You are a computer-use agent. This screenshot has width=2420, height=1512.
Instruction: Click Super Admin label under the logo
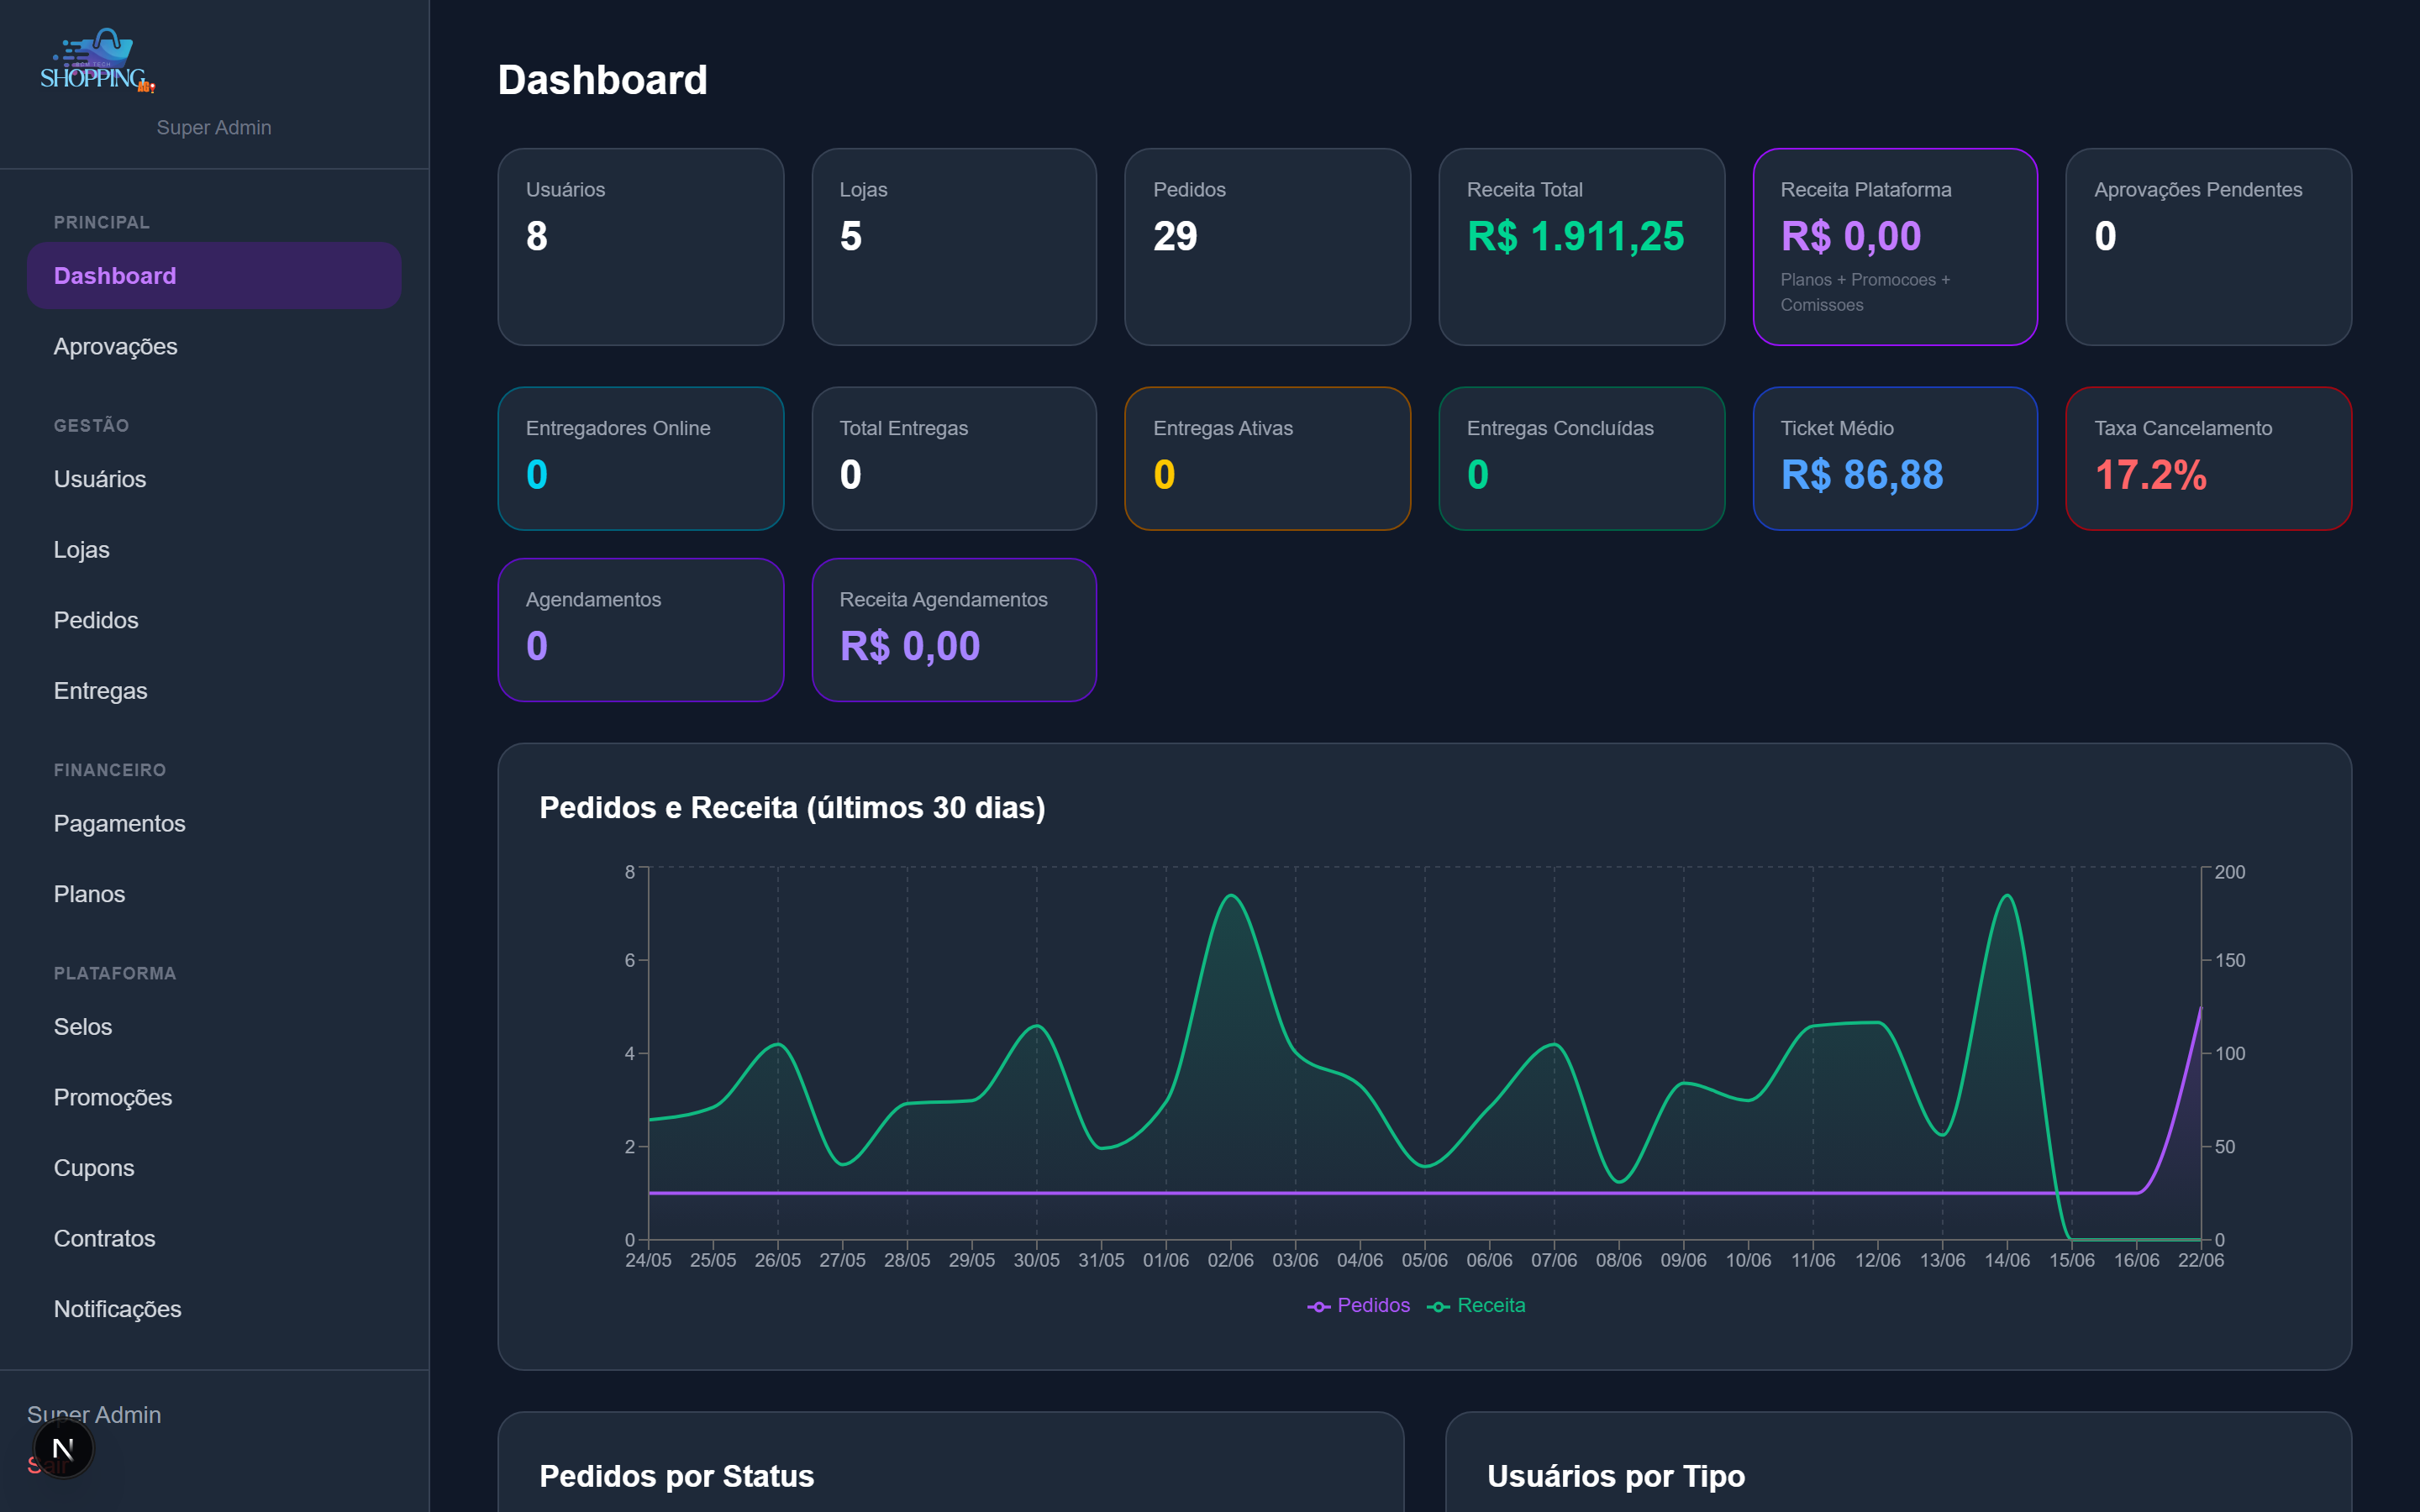(x=214, y=127)
